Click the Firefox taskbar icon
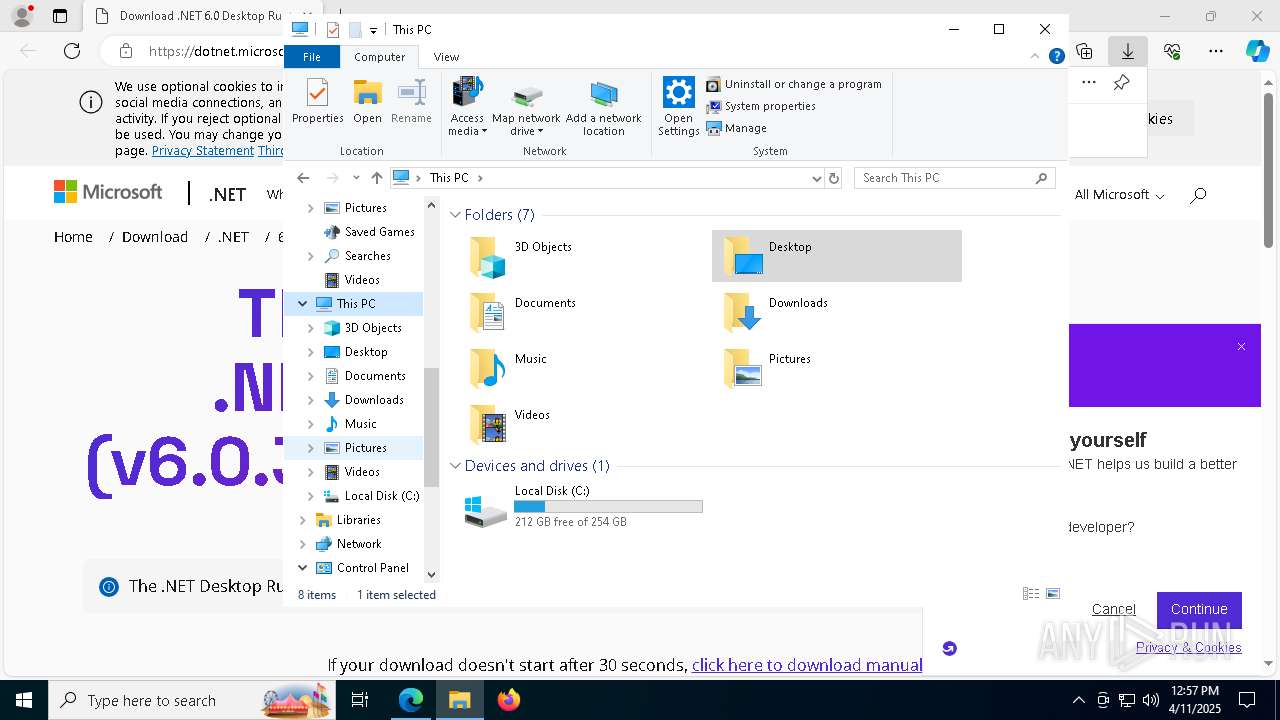The image size is (1280, 720). (509, 700)
